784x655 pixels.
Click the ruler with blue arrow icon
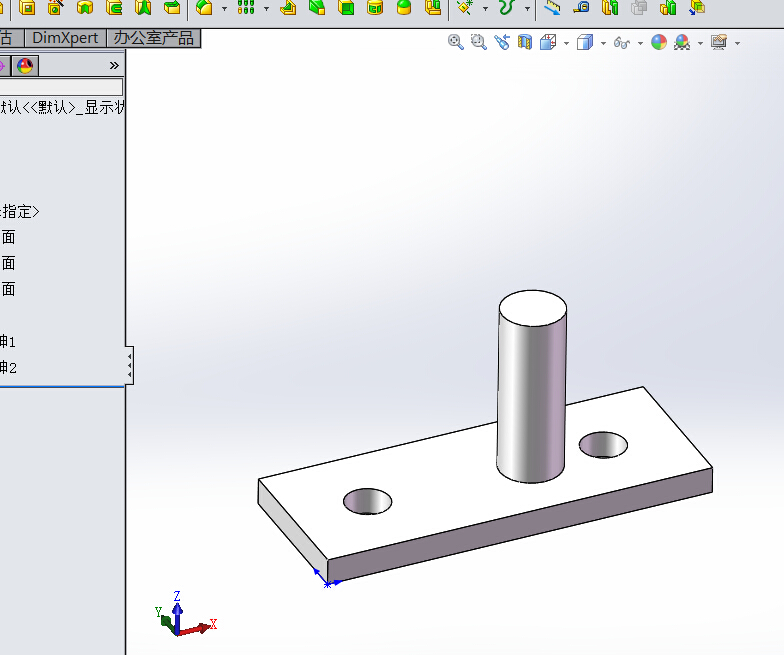[x=552, y=8]
